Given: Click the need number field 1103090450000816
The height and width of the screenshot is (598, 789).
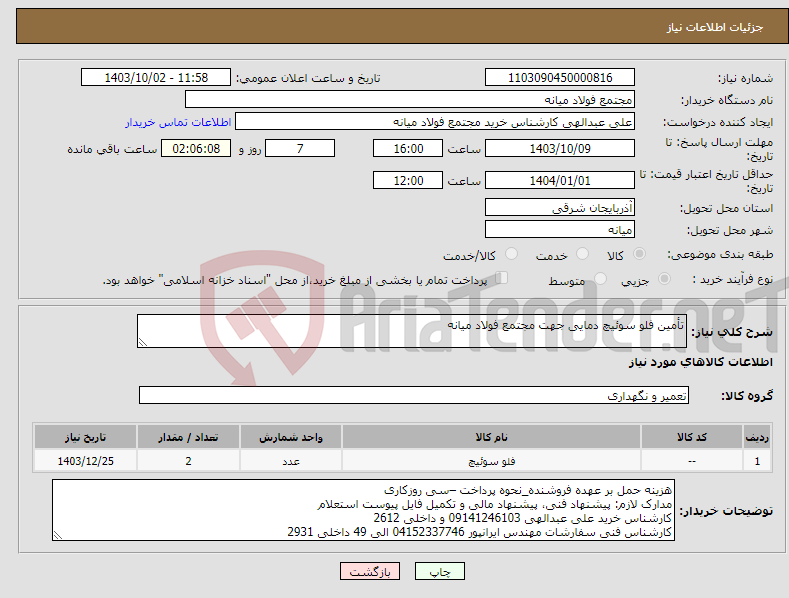Looking at the screenshot, I should (560, 78).
